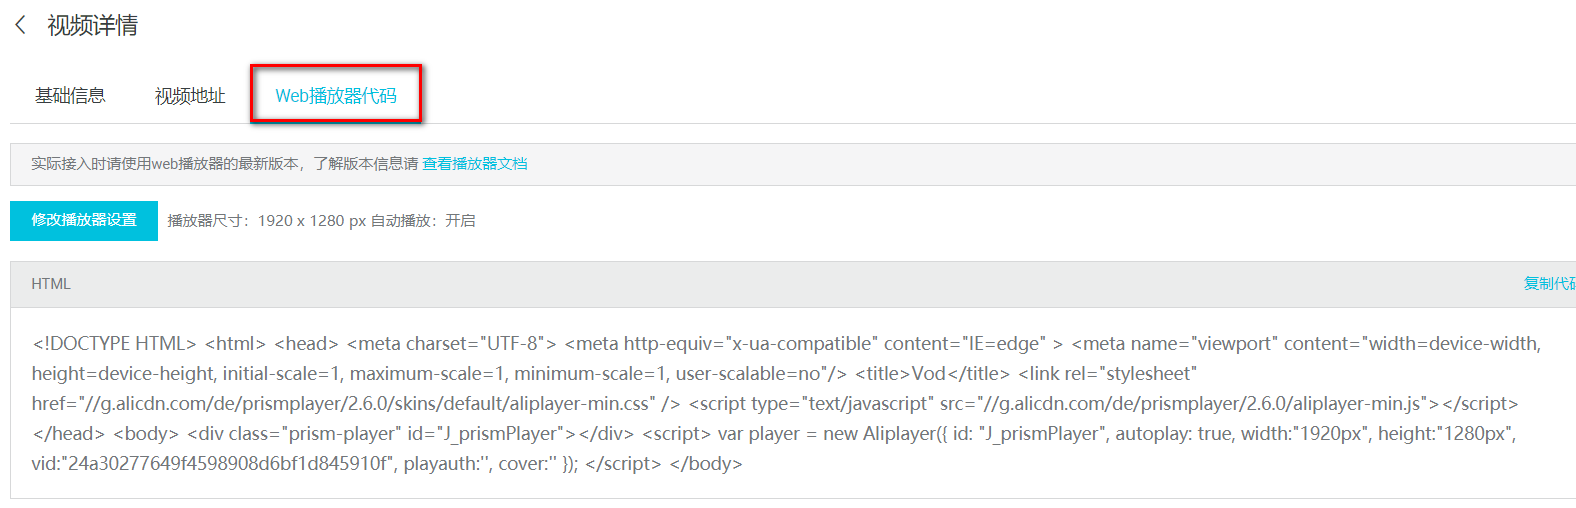
Task: Go back using the left arrow icon
Action: click(20, 25)
